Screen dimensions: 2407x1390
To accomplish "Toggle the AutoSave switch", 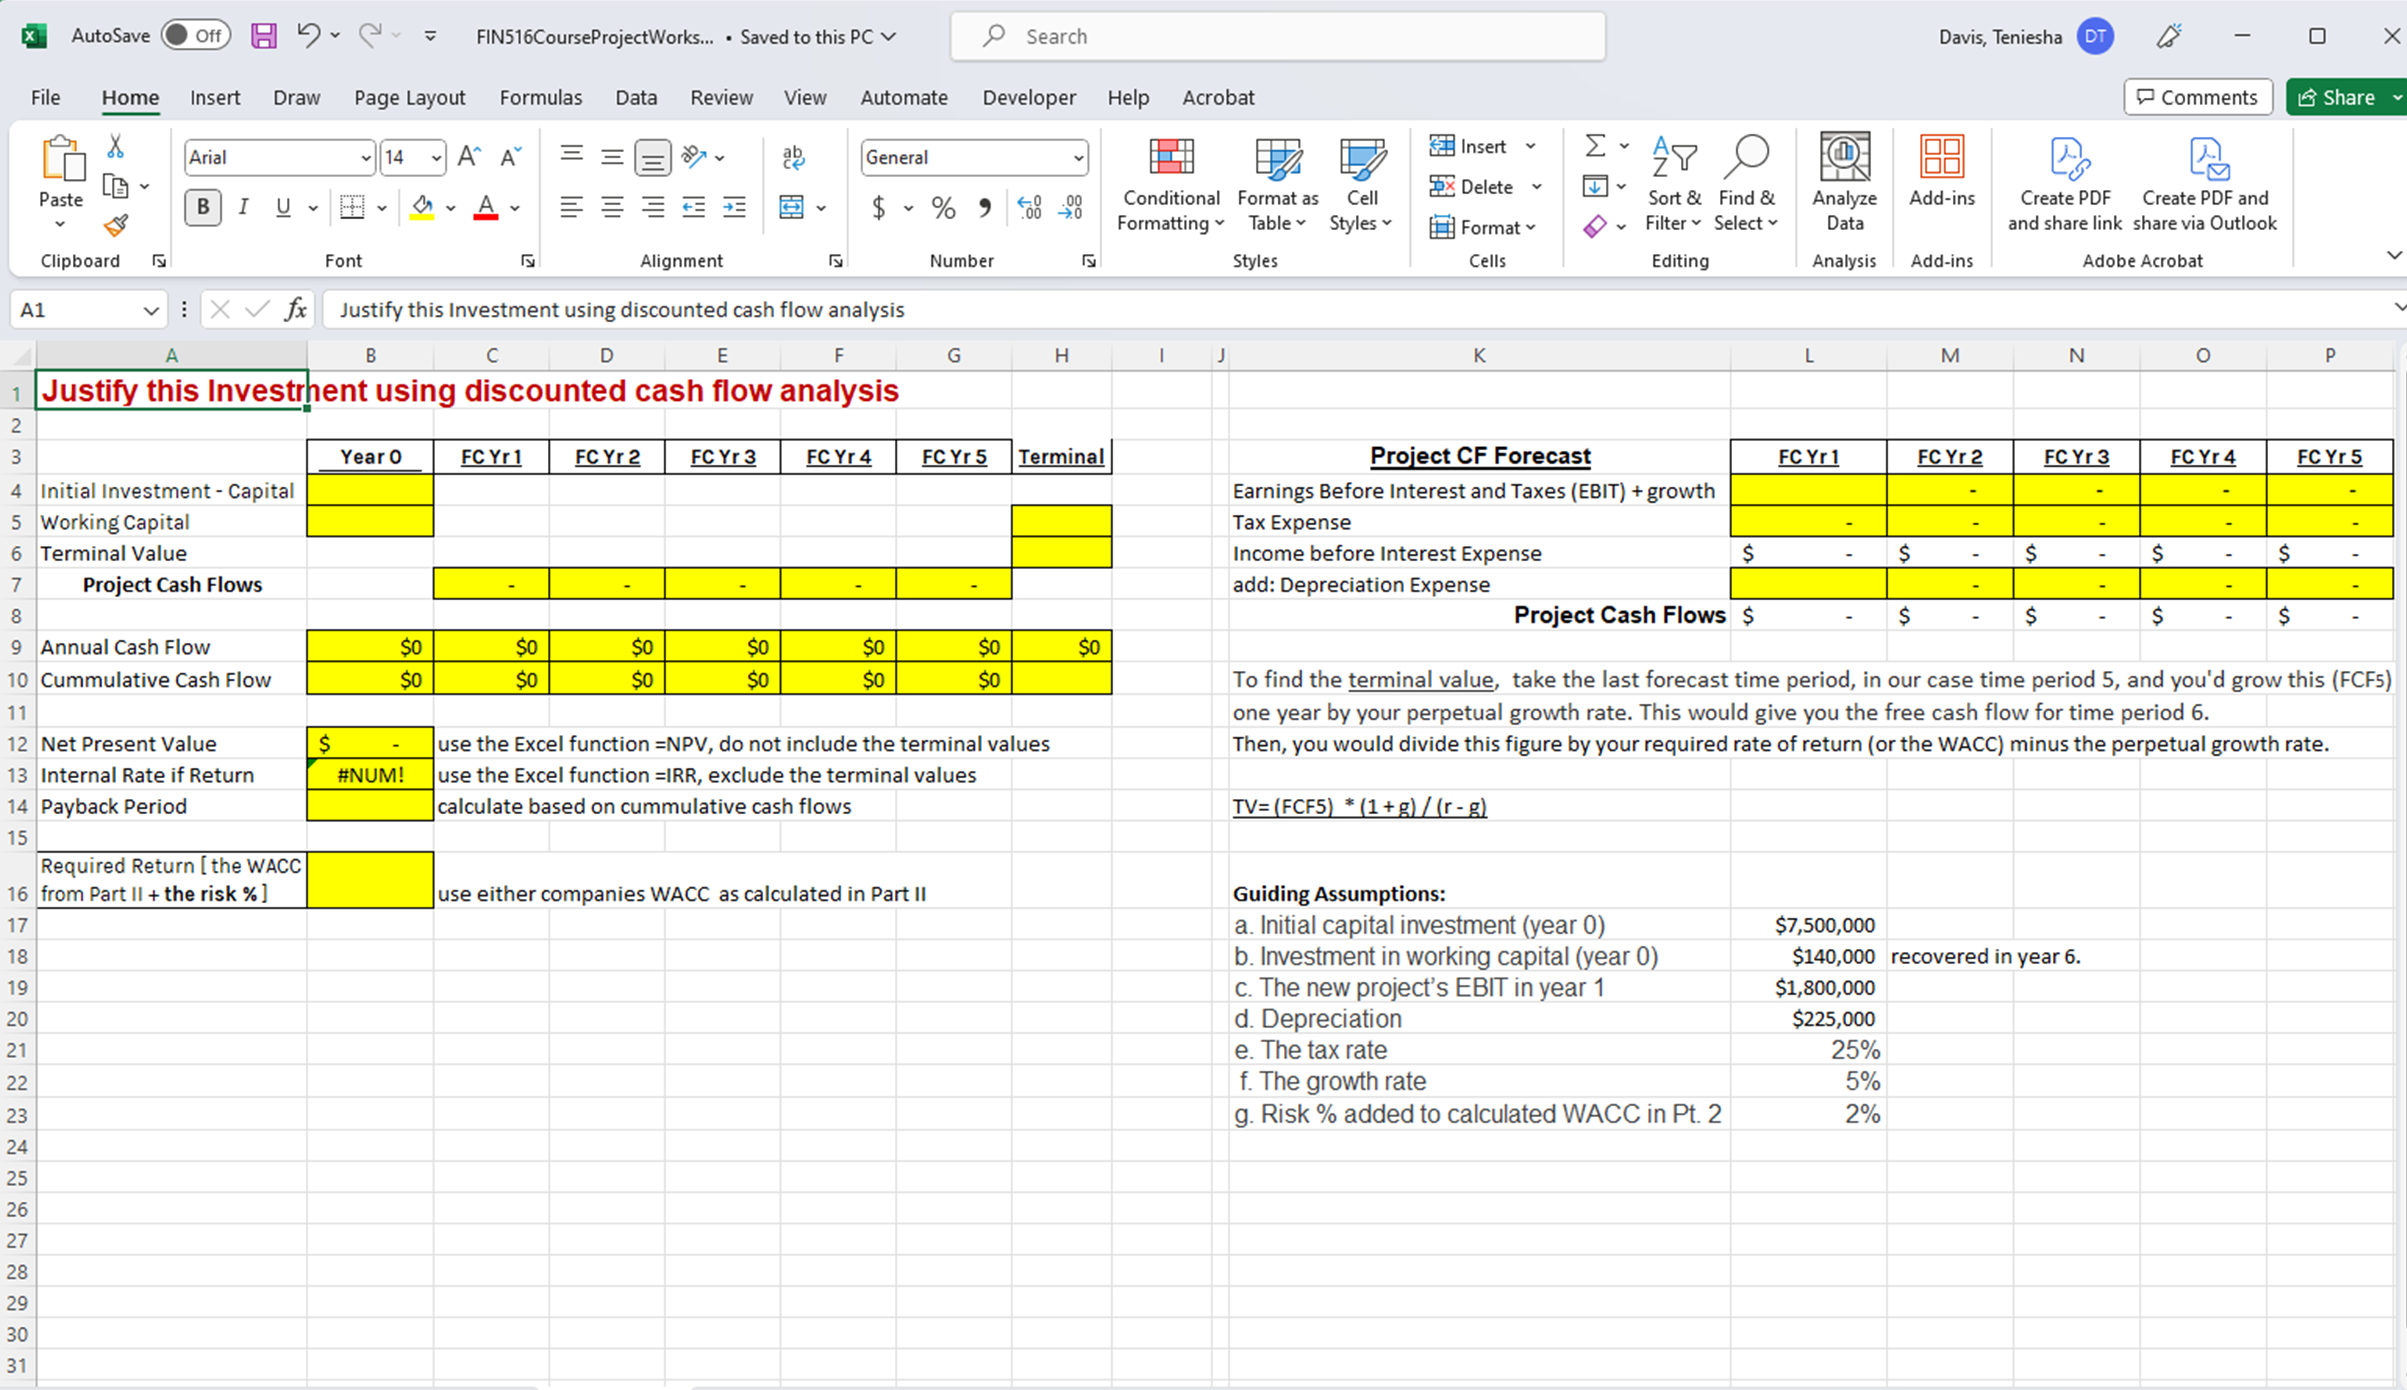I will click(196, 36).
